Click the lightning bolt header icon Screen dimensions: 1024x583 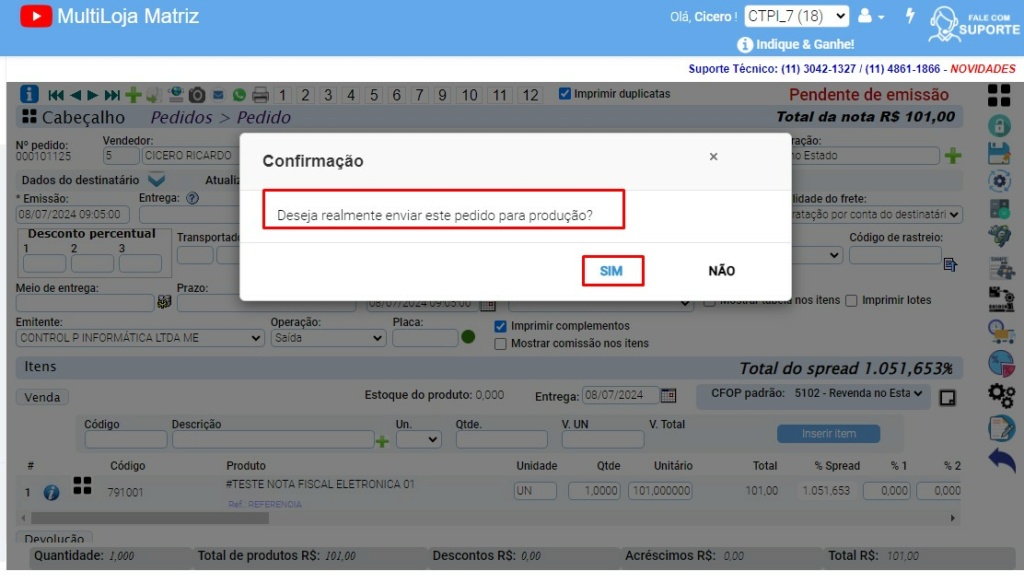[x=910, y=15]
